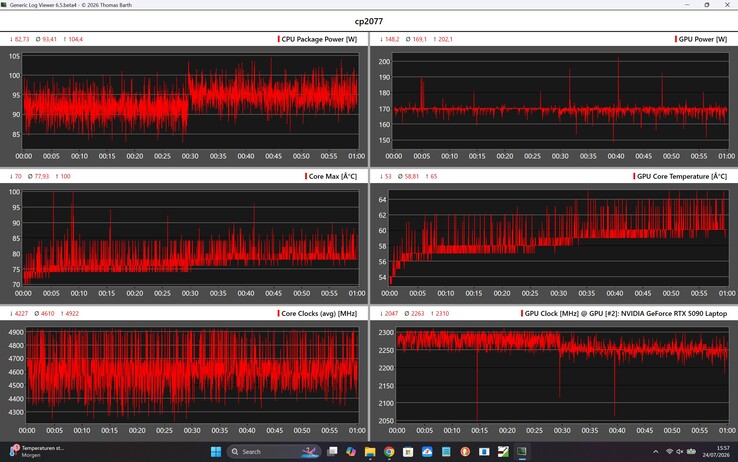Click inside the GPU Clock graph

tap(562, 375)
